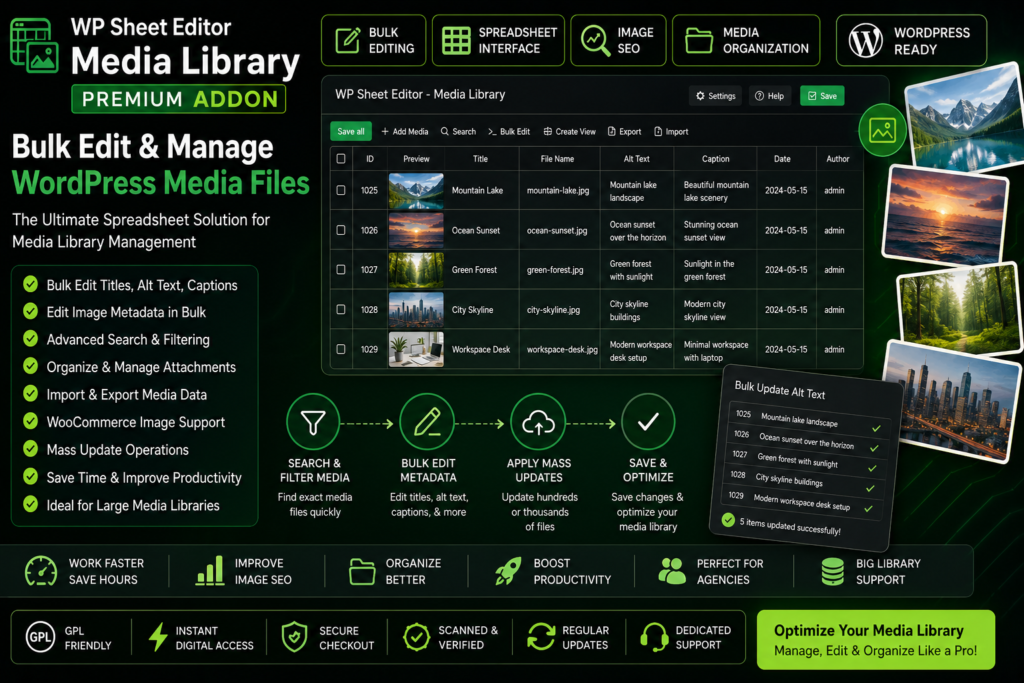Click the Spreadsheet Interface grid icon
The height and width of the screenshot is (683, 1024).
(x=456, y=40)
